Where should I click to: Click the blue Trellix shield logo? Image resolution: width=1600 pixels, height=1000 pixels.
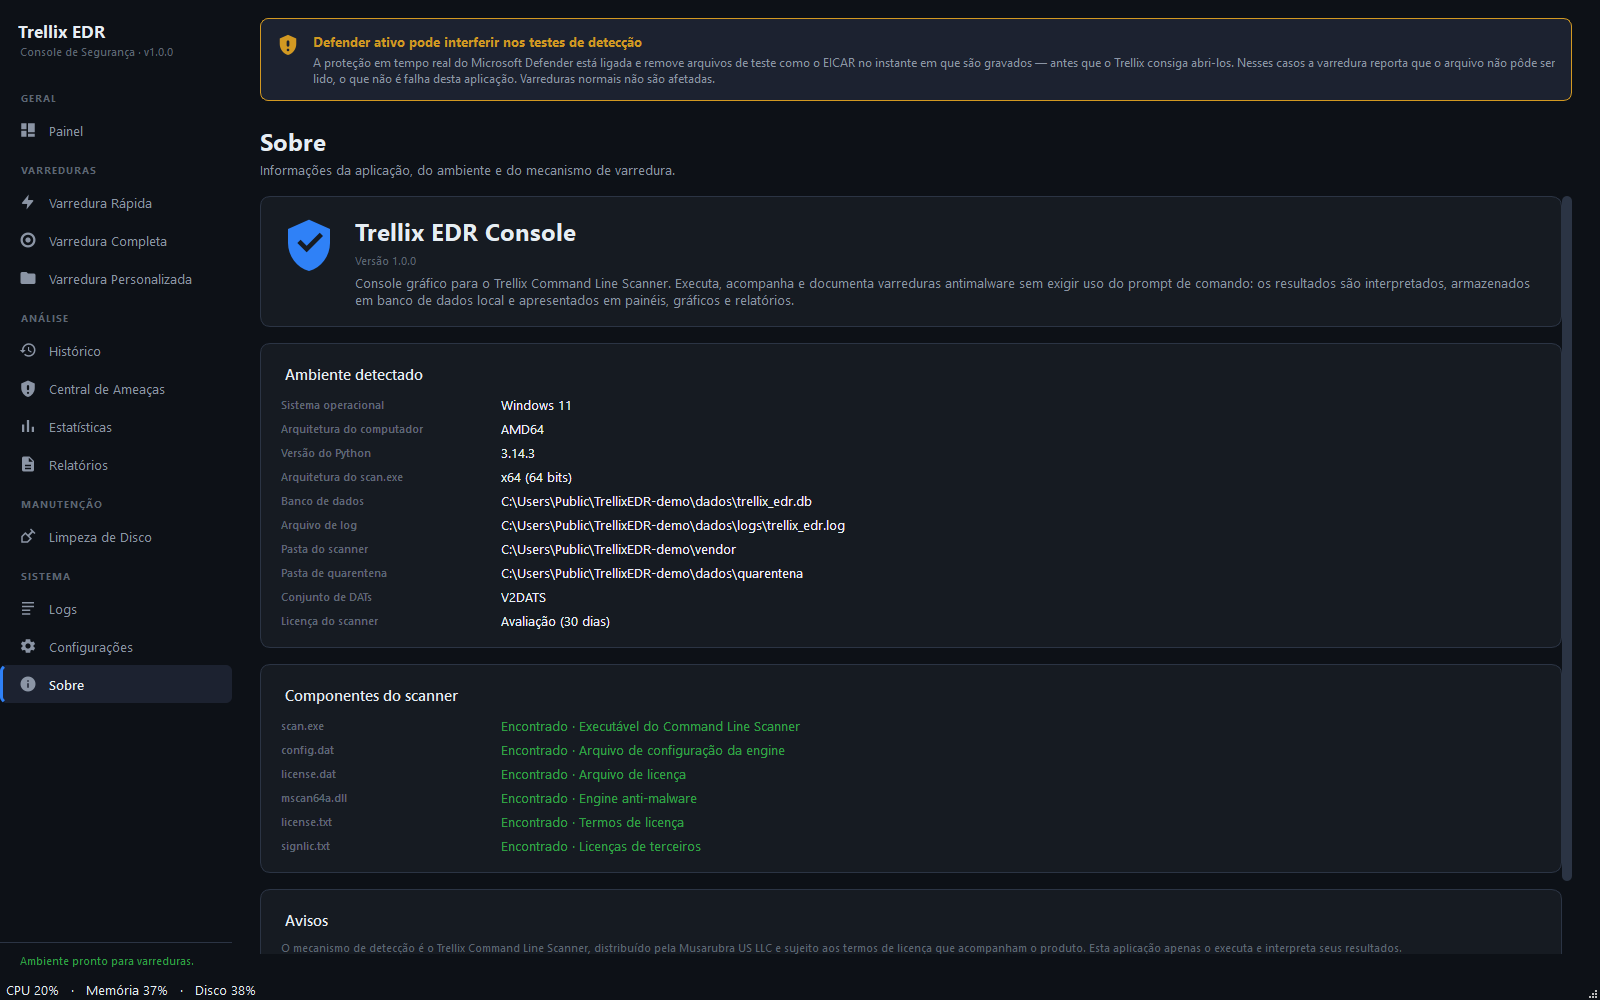[x=309, y=245]
